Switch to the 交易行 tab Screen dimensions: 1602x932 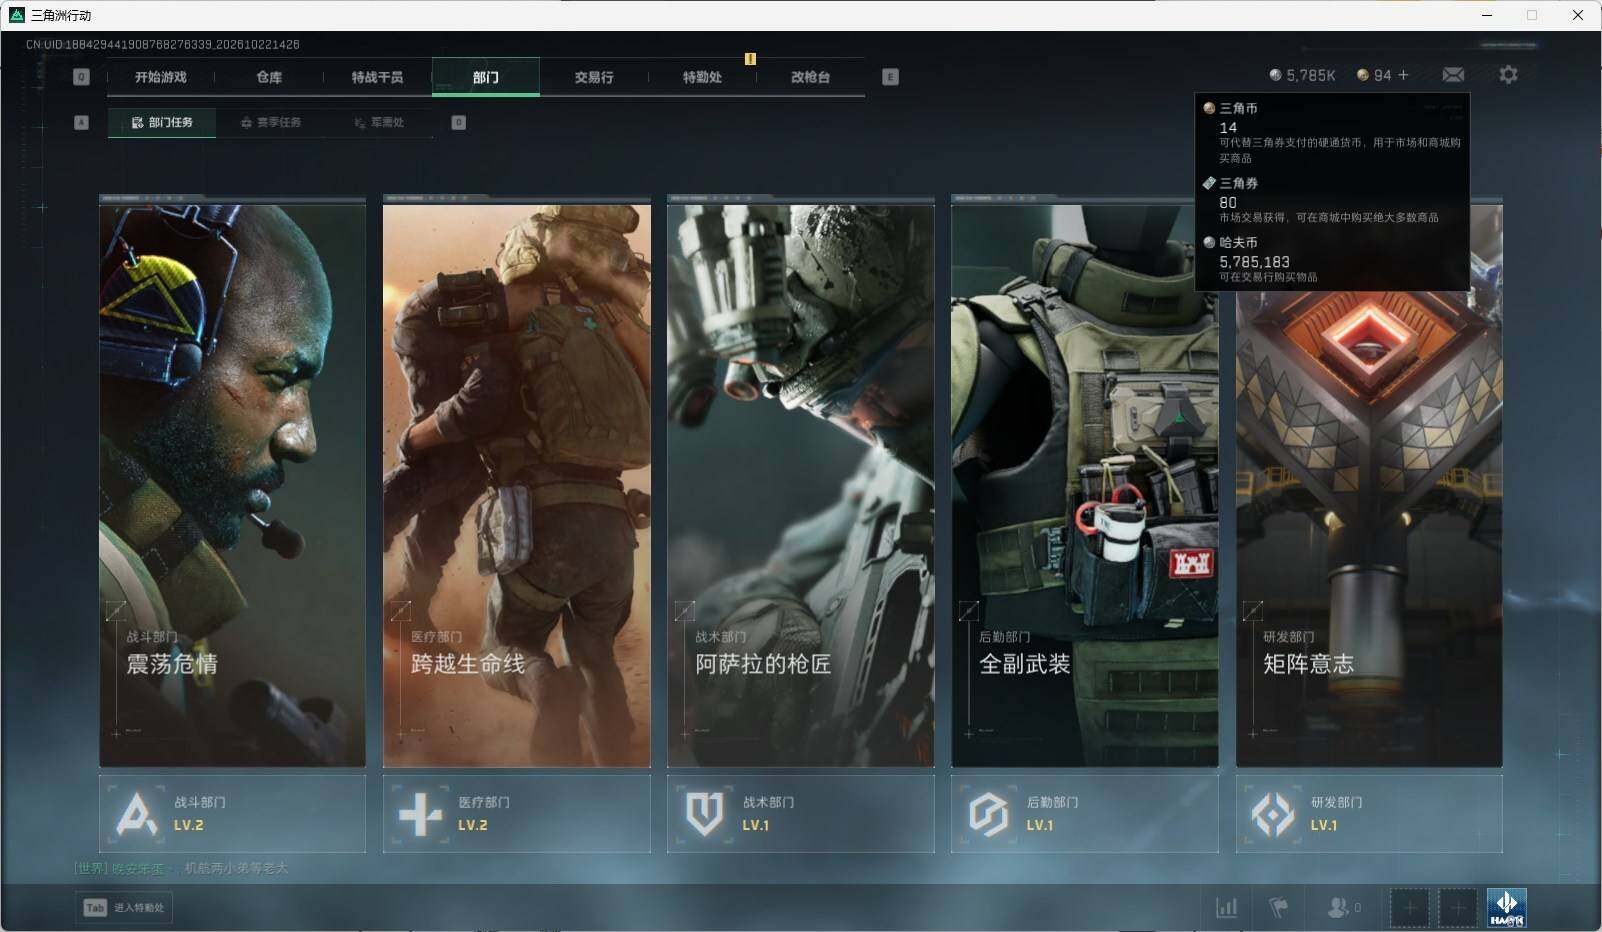tap(594, 77)
